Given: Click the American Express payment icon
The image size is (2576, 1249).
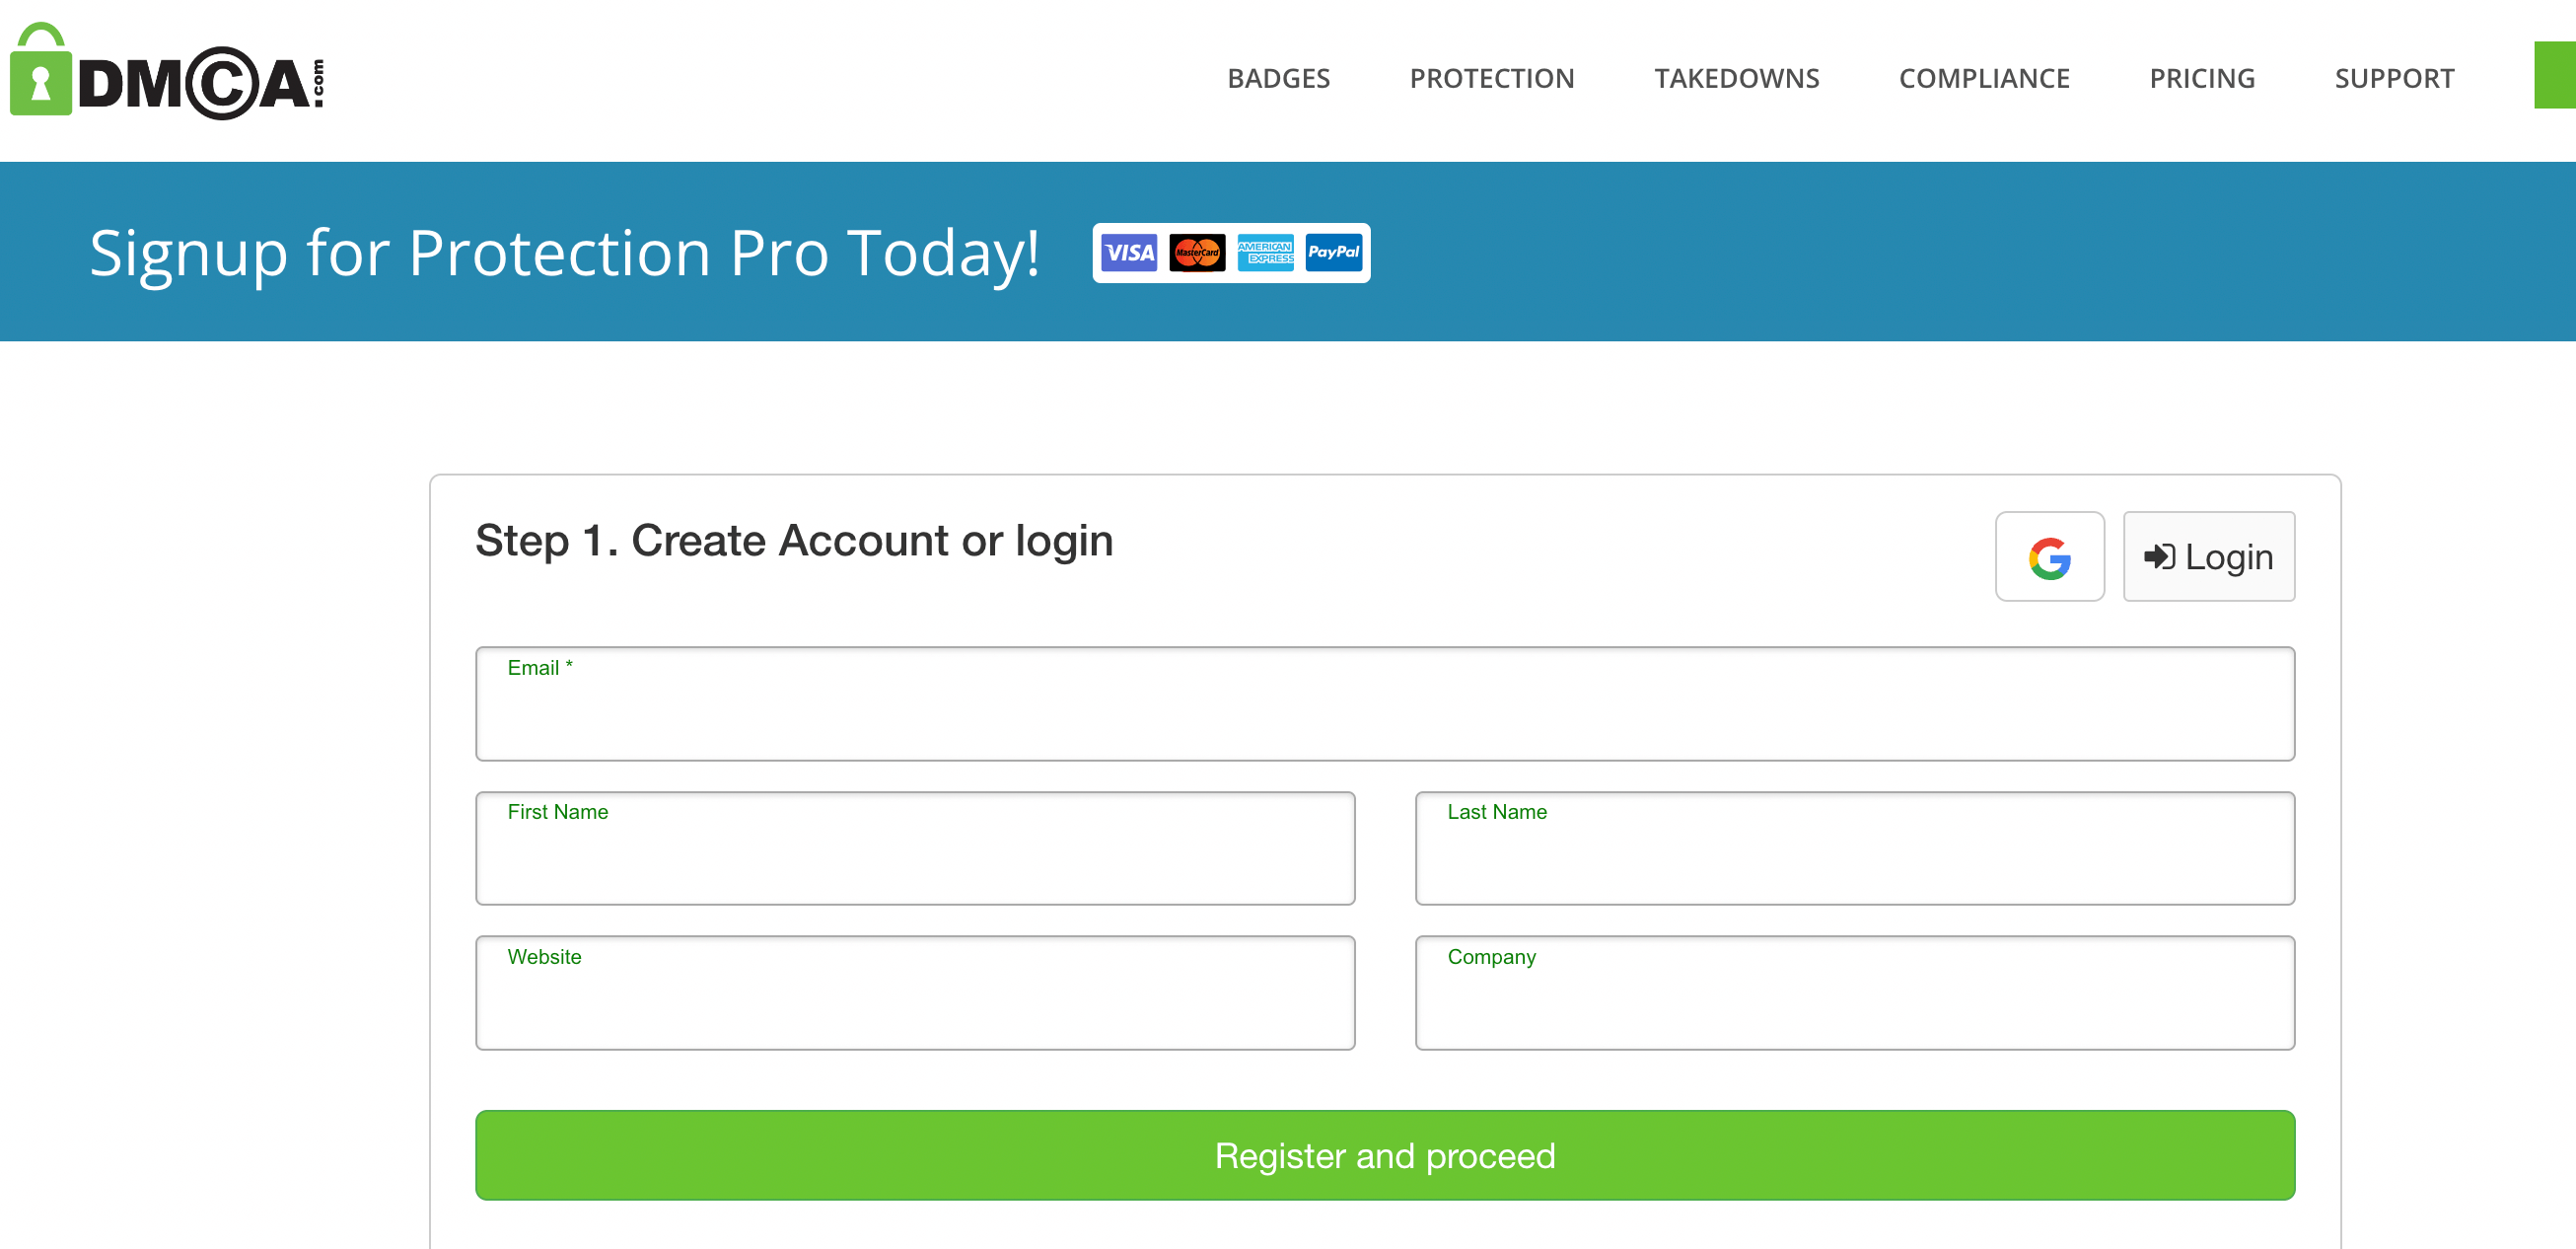Looking at the screenshot, I should tap(1265, 254).
